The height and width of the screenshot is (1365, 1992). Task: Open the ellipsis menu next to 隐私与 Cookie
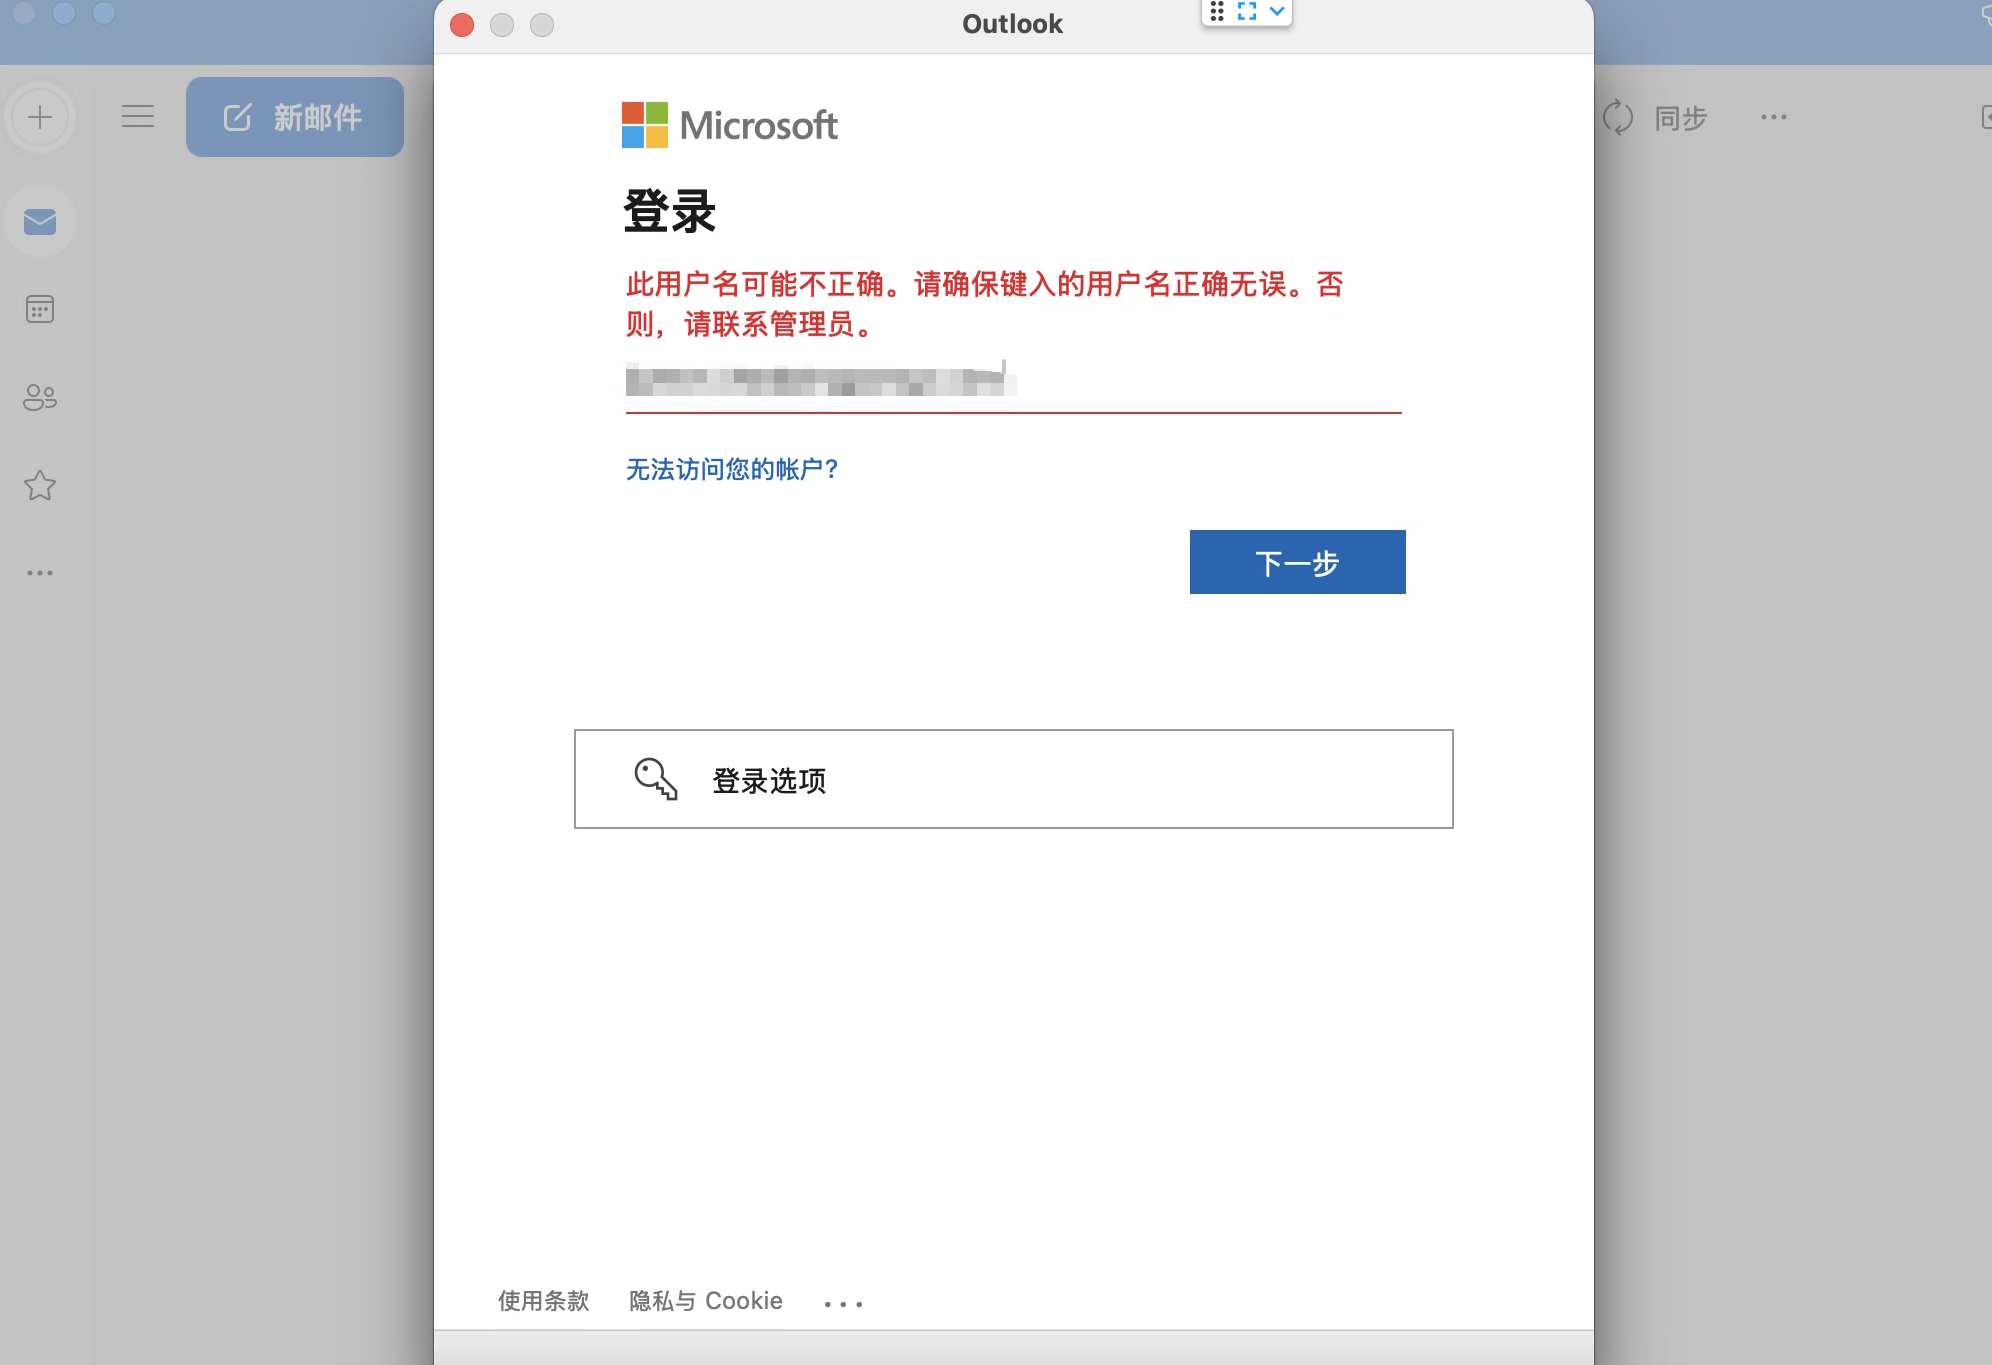pyautogui.click(x=843, y=1301)
